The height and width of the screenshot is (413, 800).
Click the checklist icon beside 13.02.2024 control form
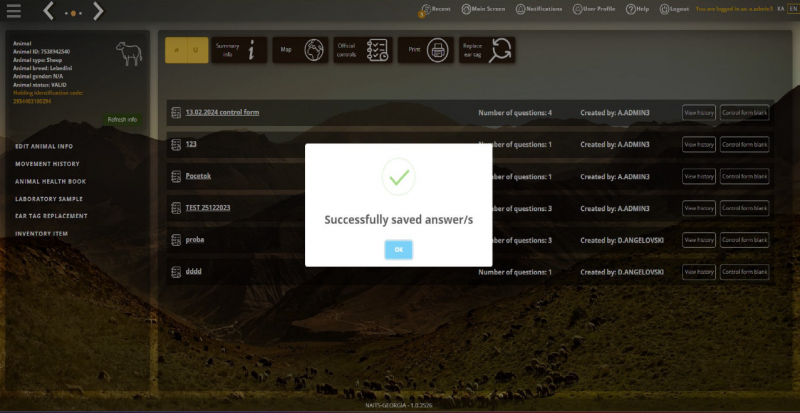[176, 113]
